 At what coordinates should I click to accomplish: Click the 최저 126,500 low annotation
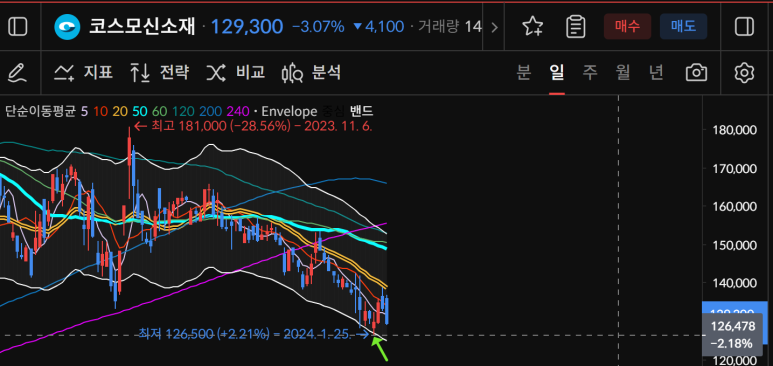[254, 334]
